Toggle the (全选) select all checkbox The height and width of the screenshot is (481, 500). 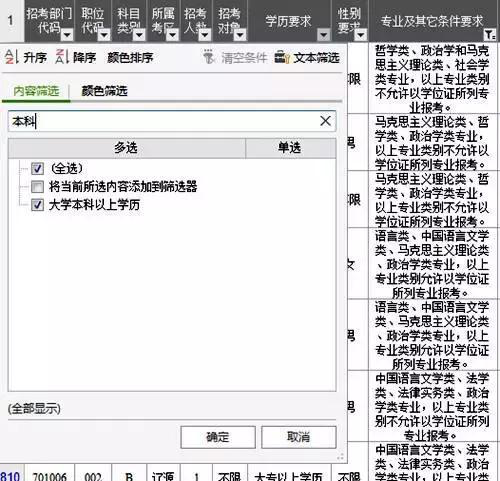coord(37,168)
